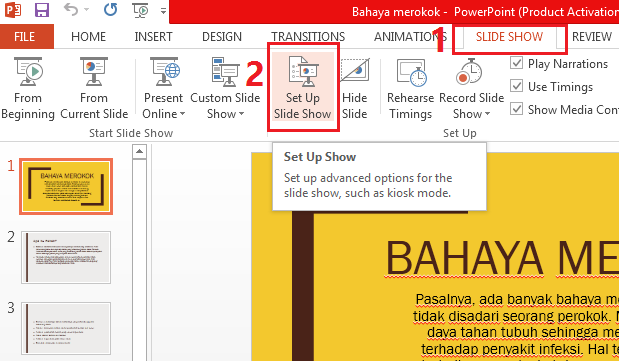Click the Hide Slide button

(x=355, y=88)
